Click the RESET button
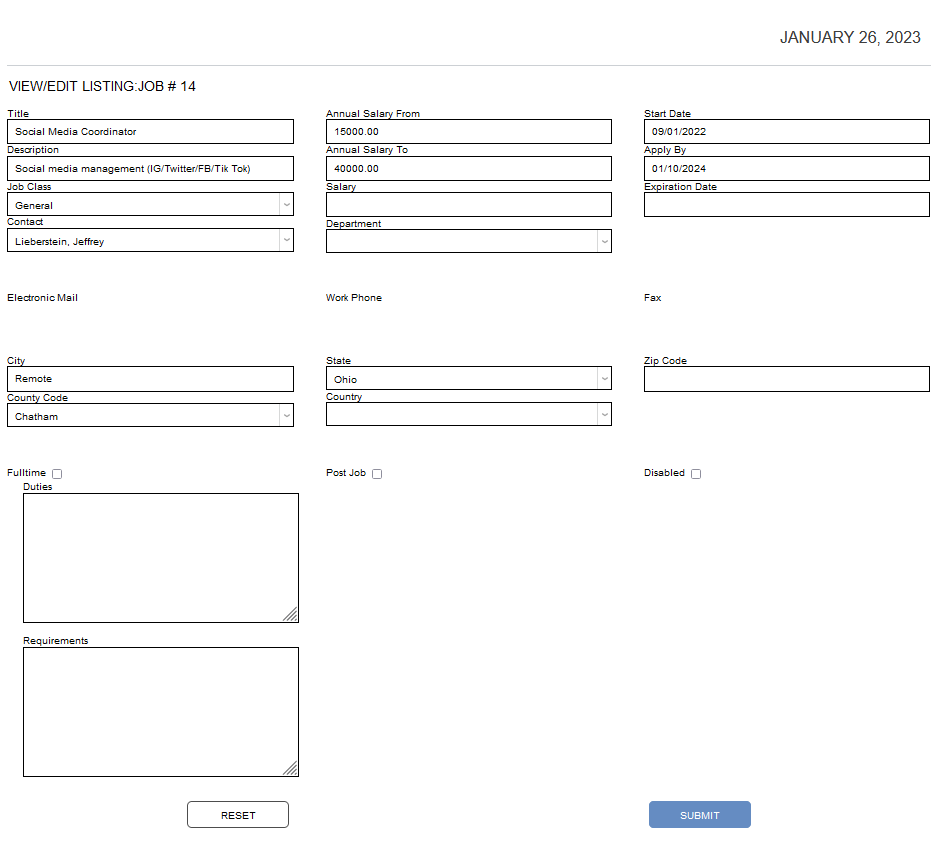The image size is (936, 845). click(x=238, y=815)
